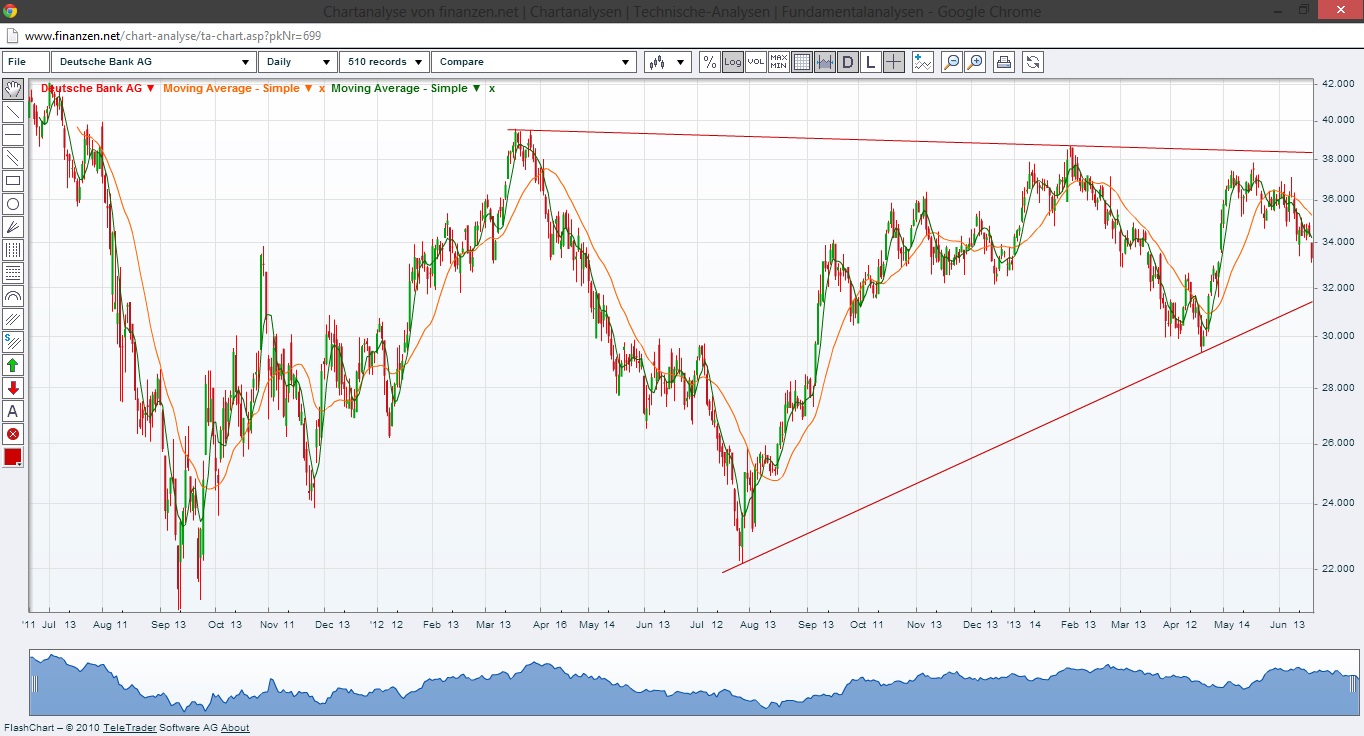
Task: Open the File menu
Action: [24, 61]
